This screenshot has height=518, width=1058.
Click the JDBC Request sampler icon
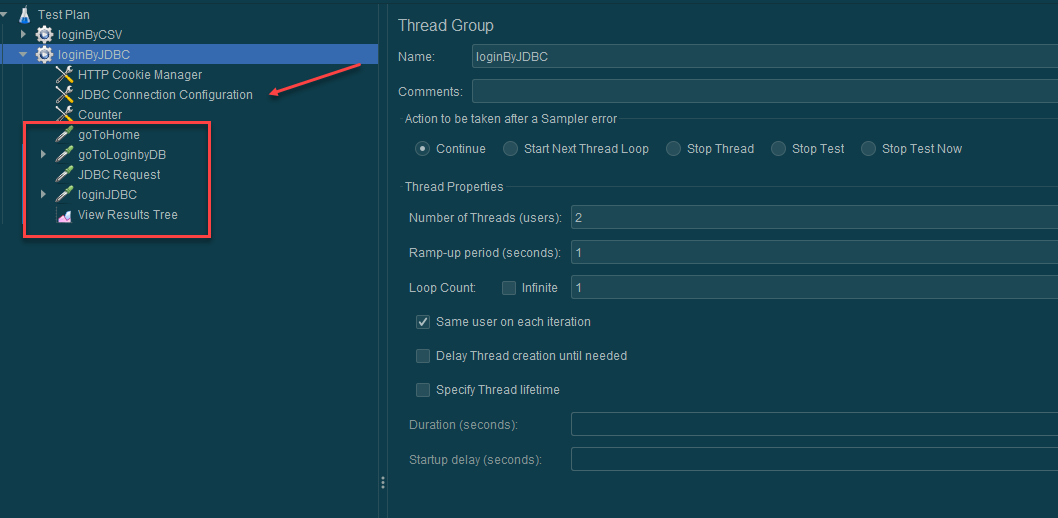coord(64,175)
